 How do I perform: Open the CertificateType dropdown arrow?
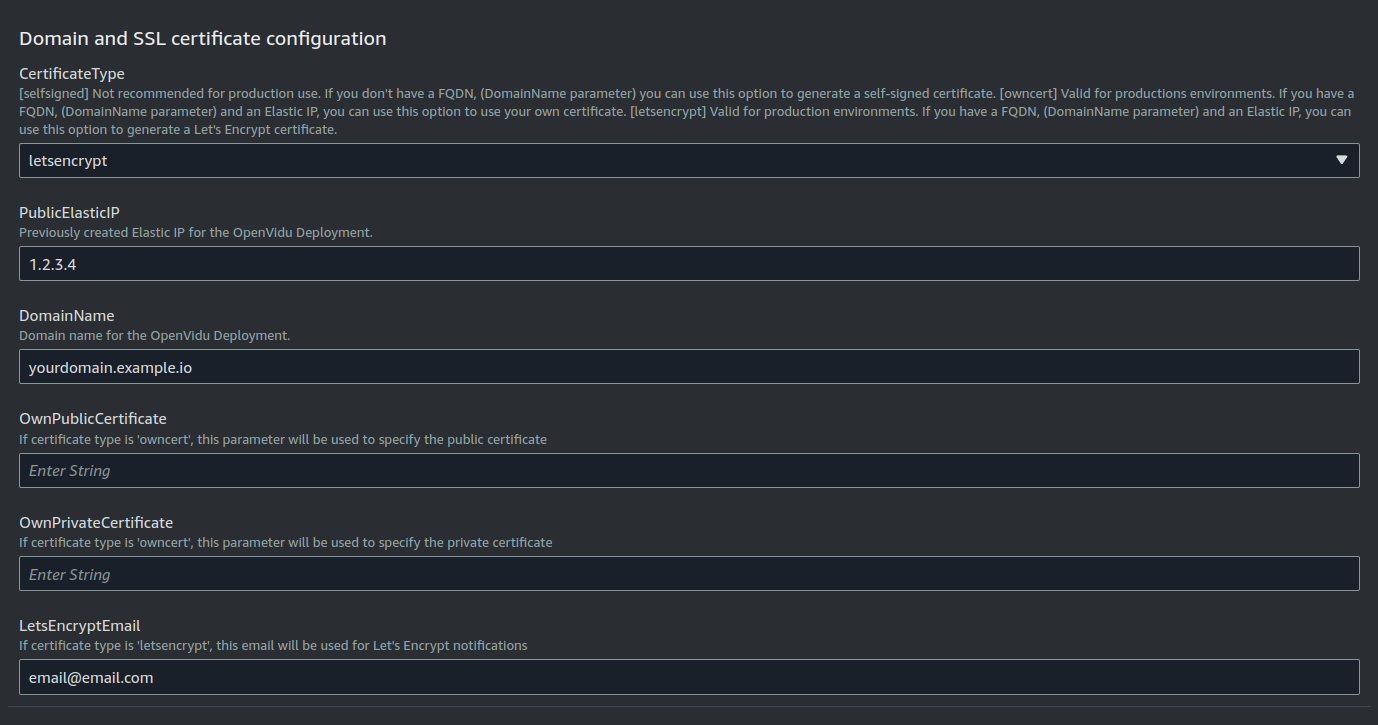pos(1342,160)
